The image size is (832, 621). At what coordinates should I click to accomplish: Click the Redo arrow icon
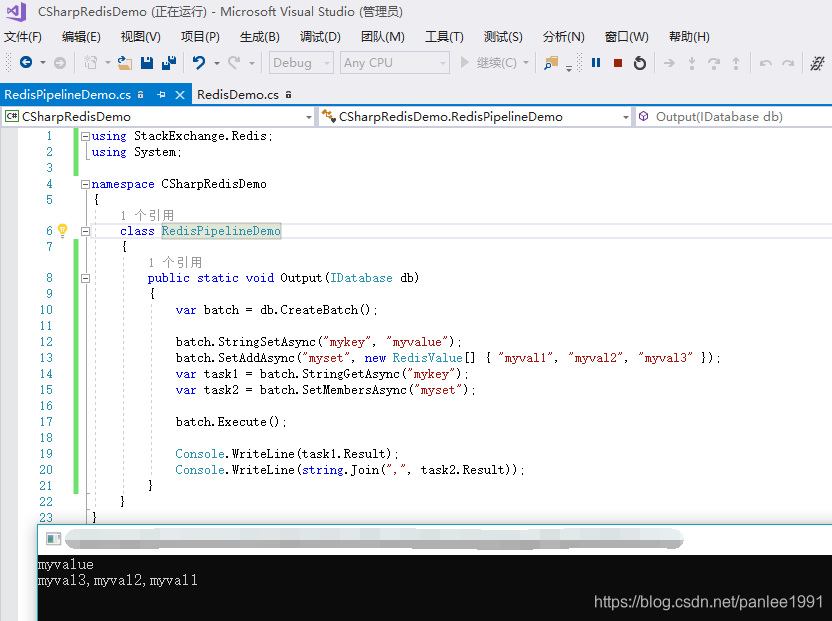click(x=234, y=63)
